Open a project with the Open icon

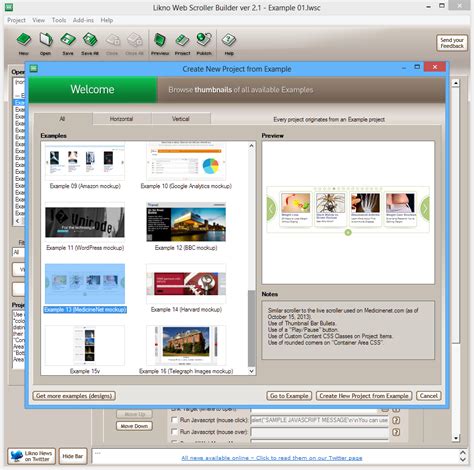[x=46, y=40]
